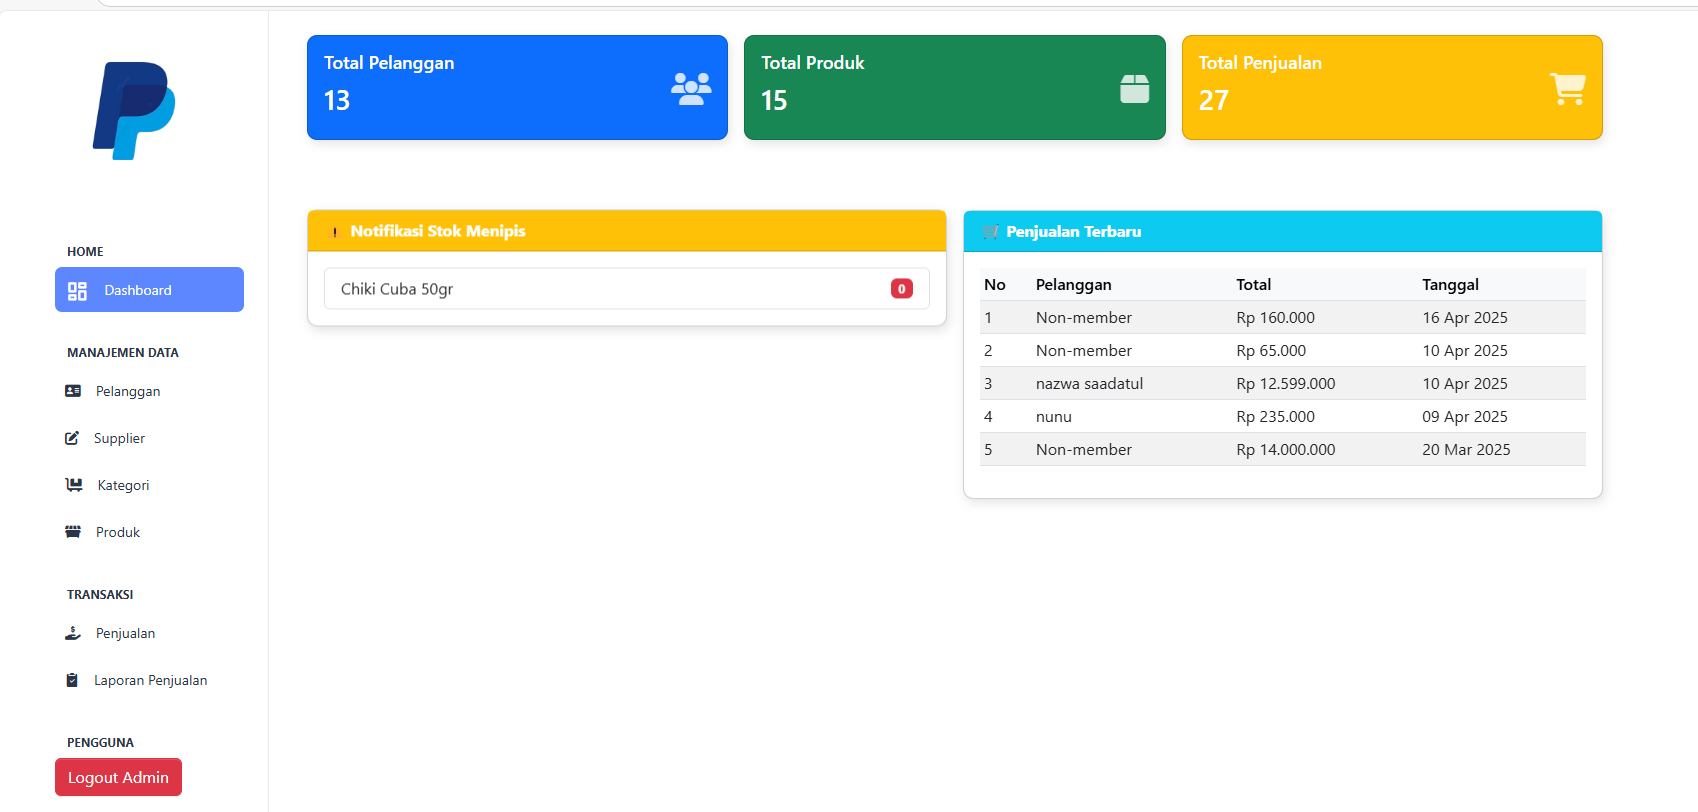This screenshot has height=812, width=1698.
Task: Click the Penjualan hand icon
Action: coord(73,633)
